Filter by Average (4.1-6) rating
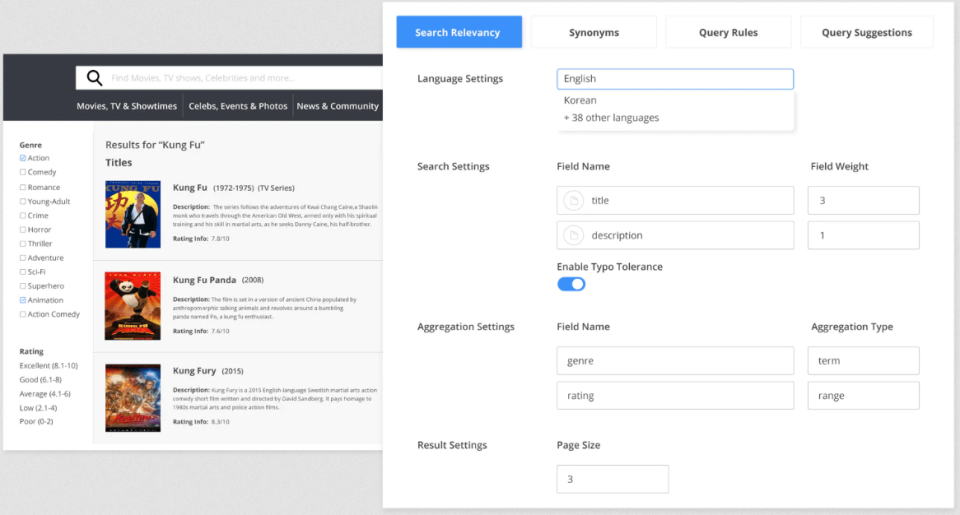The image size is (960, 515). (x=45, y=394)
